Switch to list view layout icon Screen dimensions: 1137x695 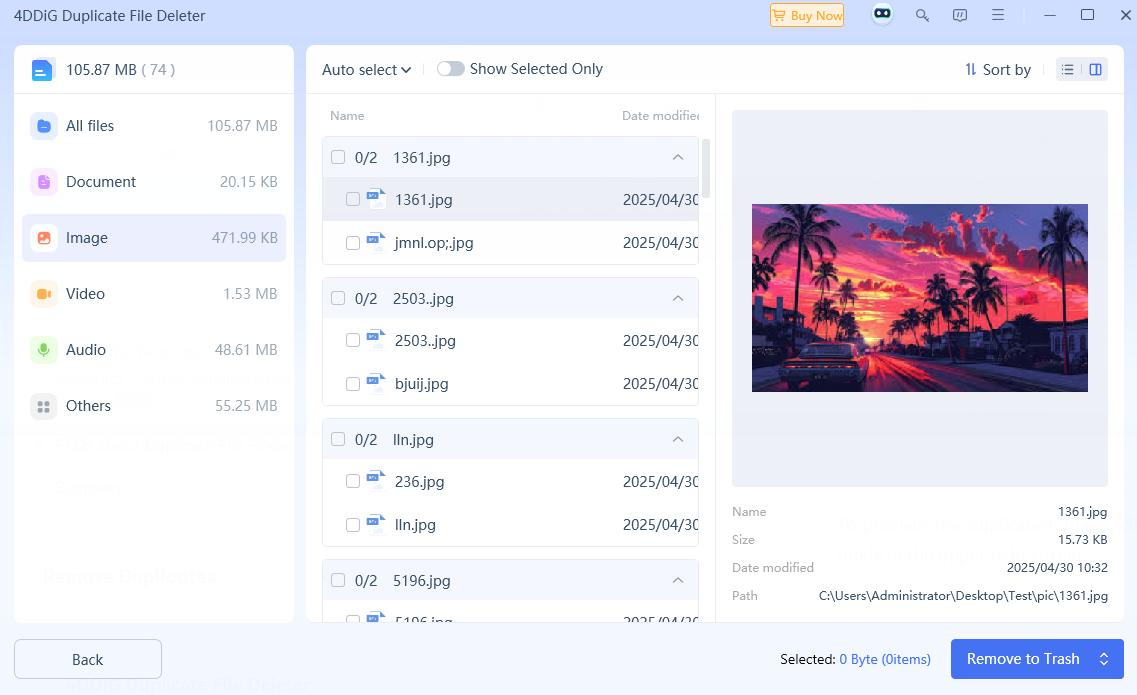tap(1067, 69)
